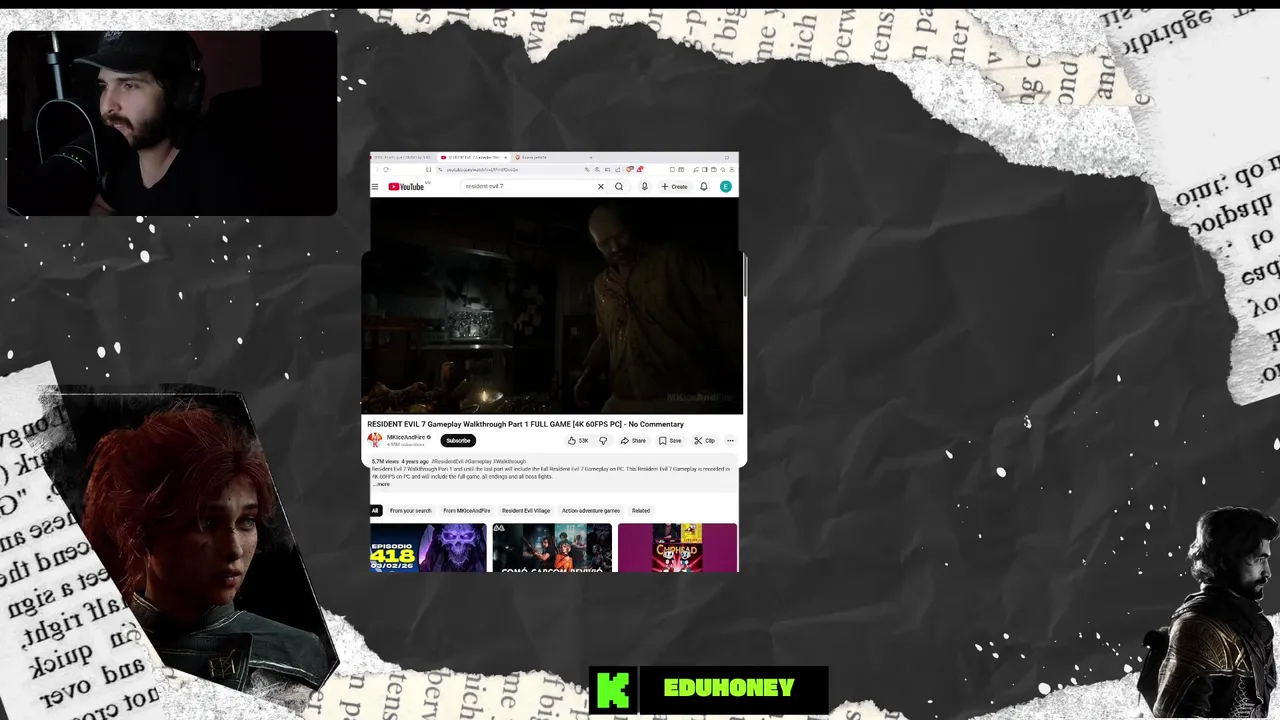The image size is (1280, 720).
Task: Share the video
Action: click(633, 441)
